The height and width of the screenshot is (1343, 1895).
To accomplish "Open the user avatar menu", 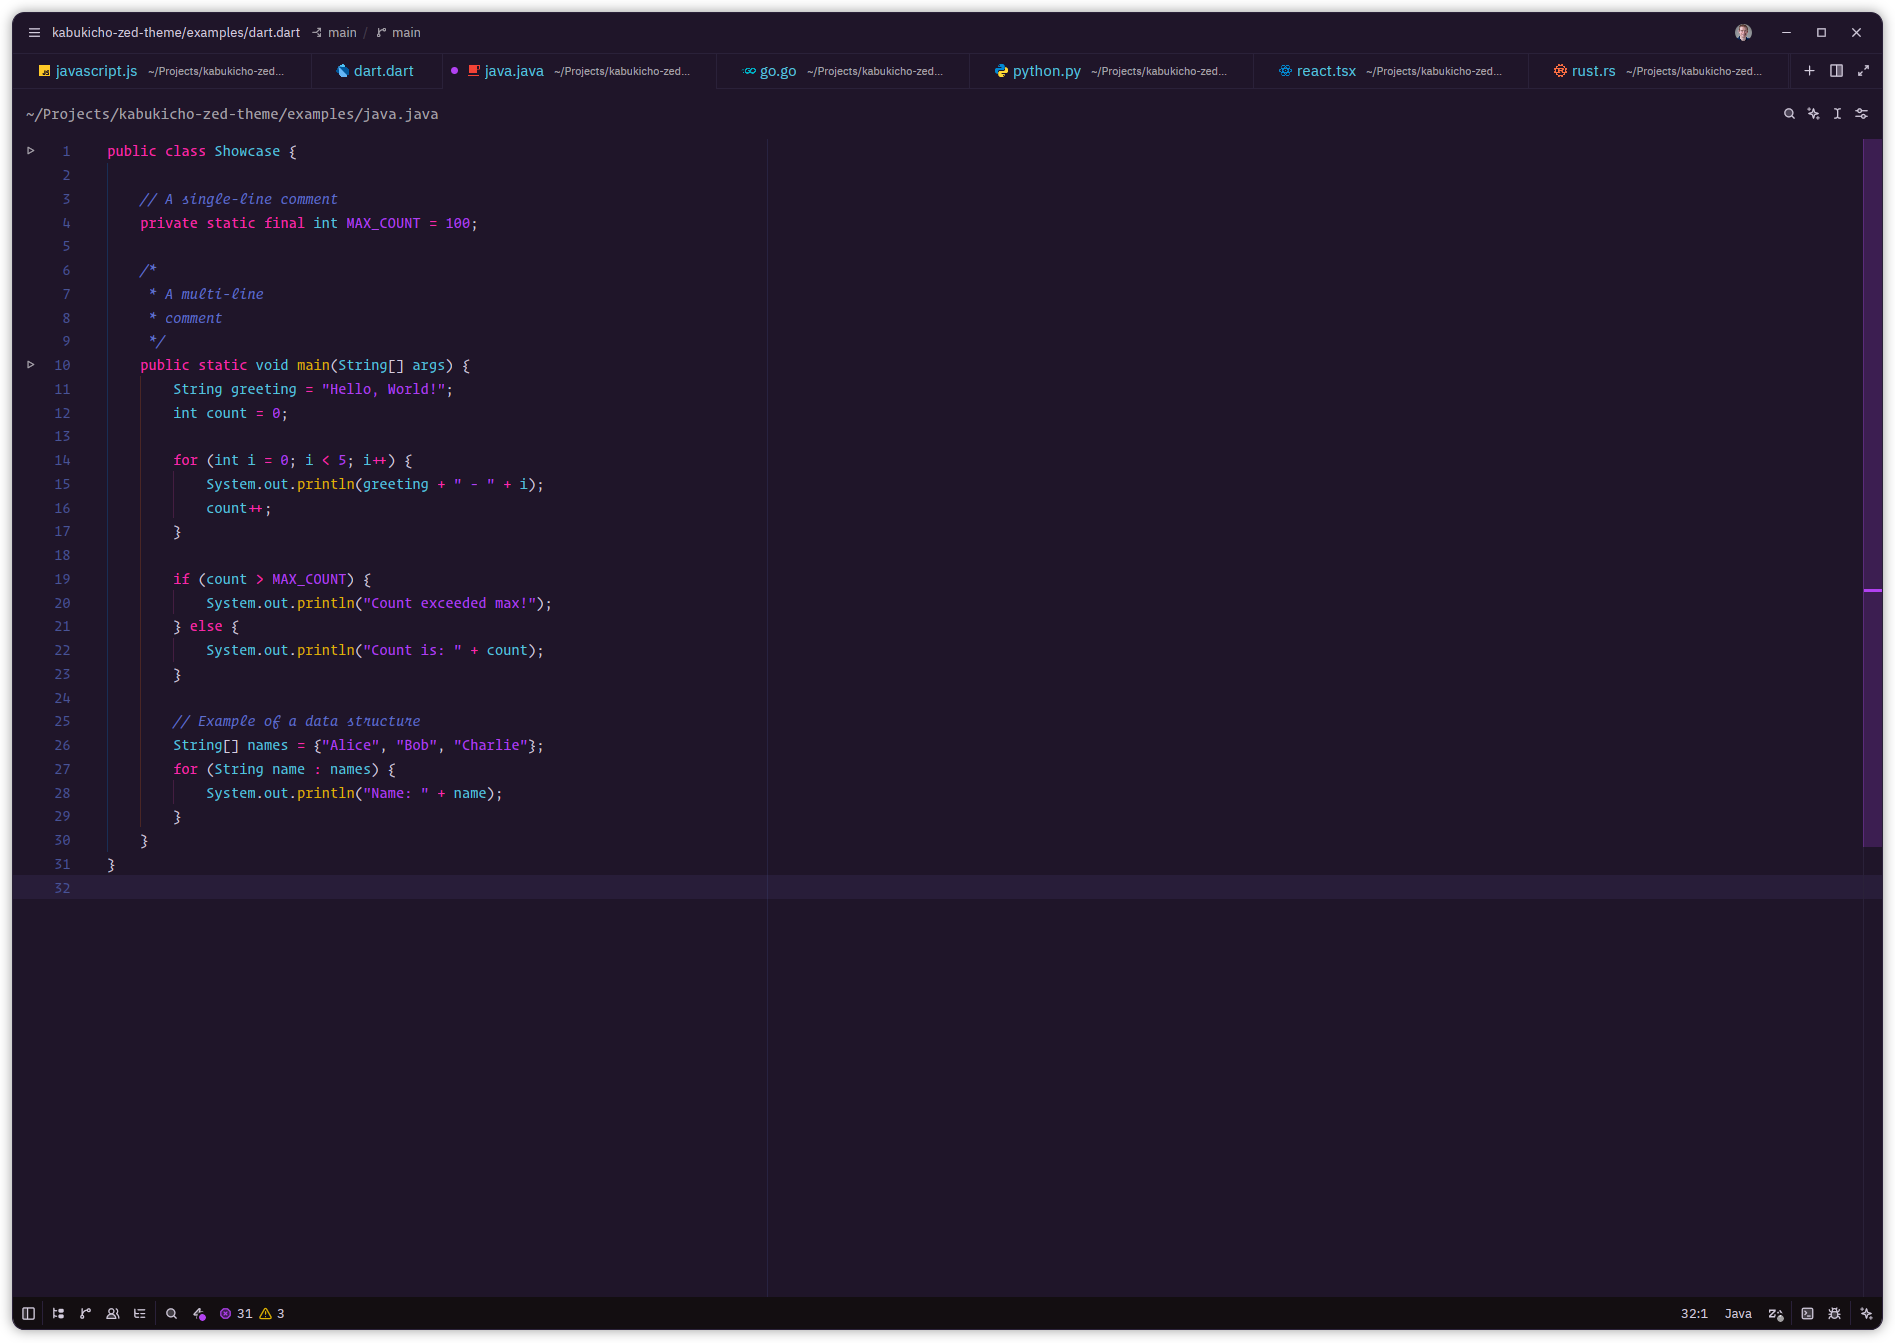I will (x=1743, y=32).
